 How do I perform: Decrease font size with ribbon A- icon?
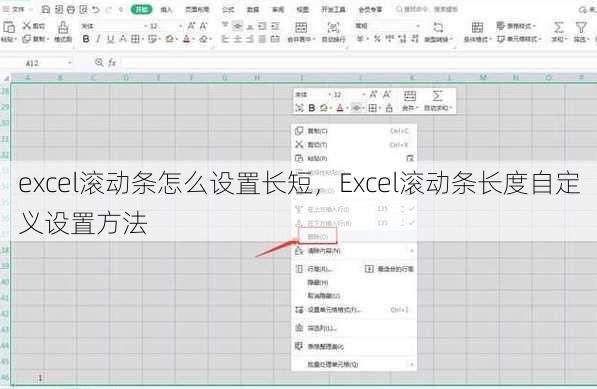click(203, 26)
